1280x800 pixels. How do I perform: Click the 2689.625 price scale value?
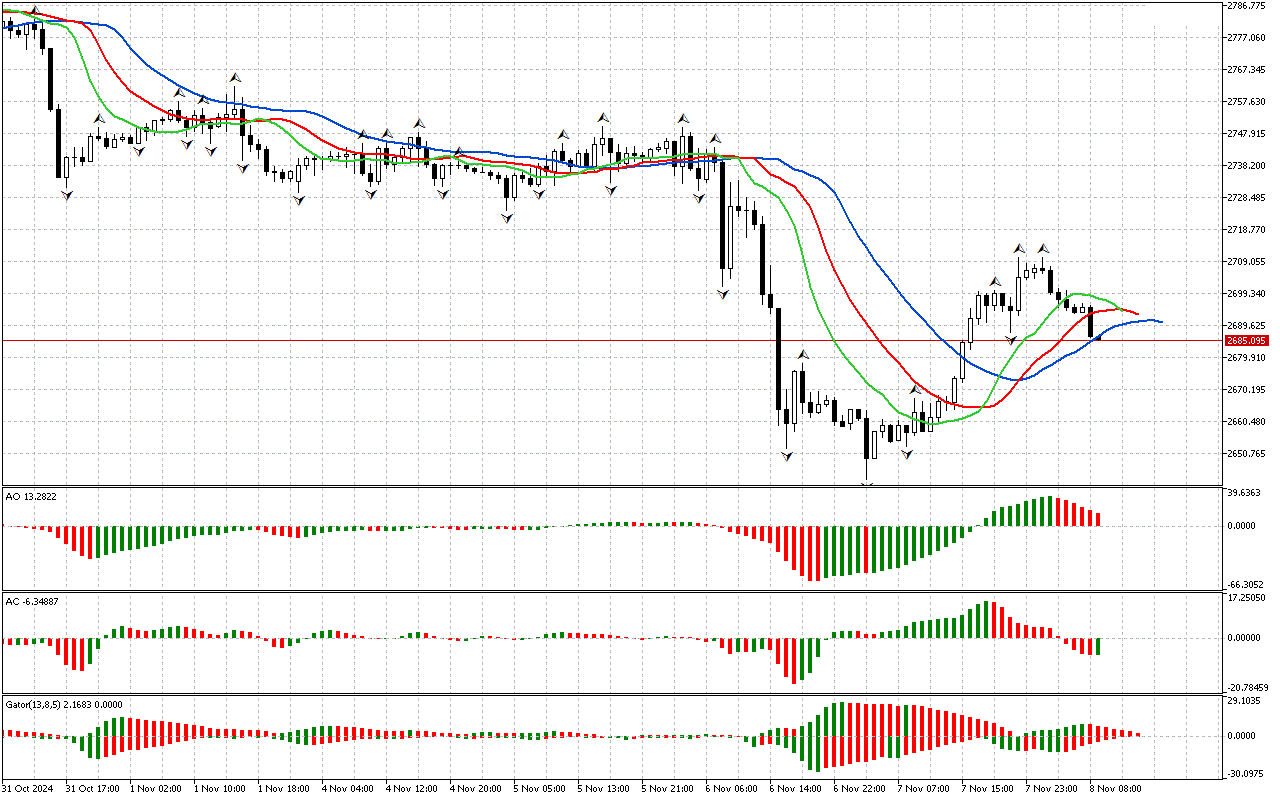pos(1248,326)
